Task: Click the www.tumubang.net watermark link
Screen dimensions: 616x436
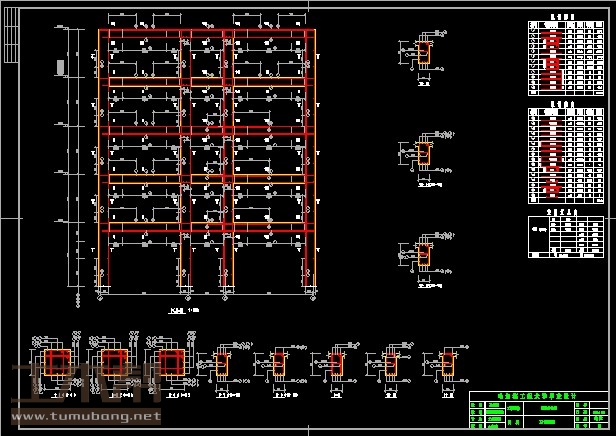Action: point(82,415)
